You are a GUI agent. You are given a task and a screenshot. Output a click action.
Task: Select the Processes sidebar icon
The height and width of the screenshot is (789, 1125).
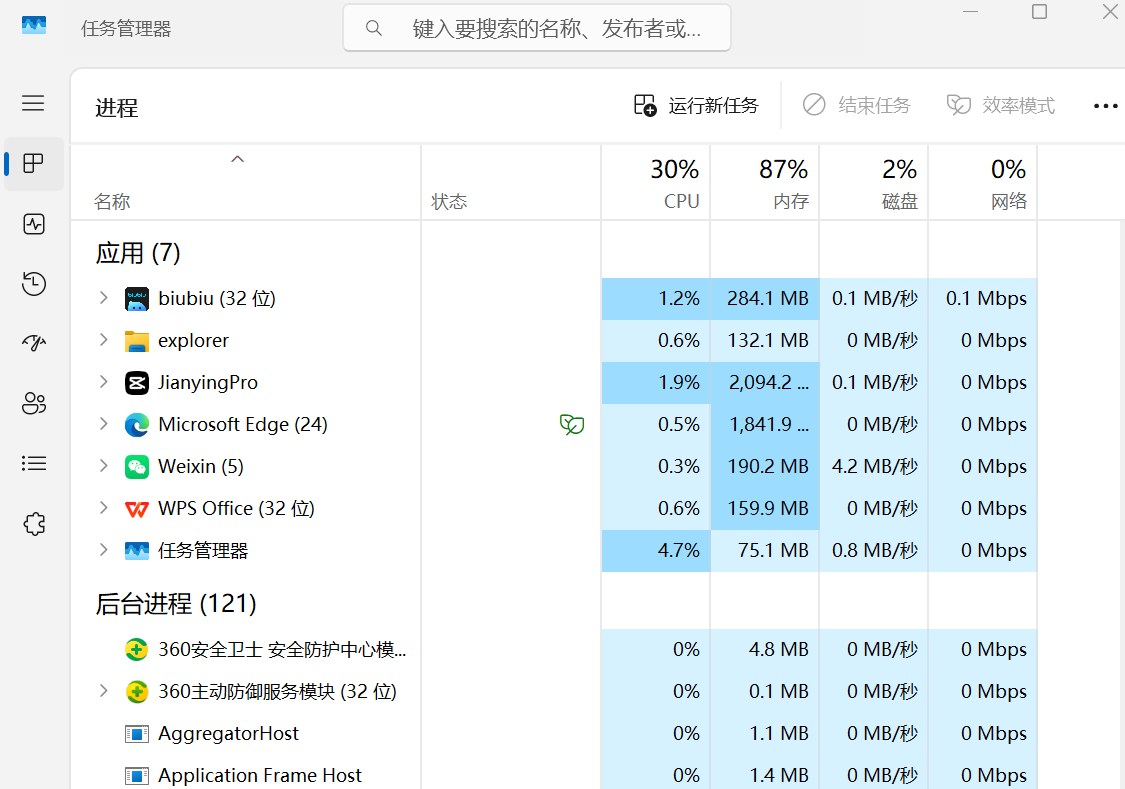point(33,164)
